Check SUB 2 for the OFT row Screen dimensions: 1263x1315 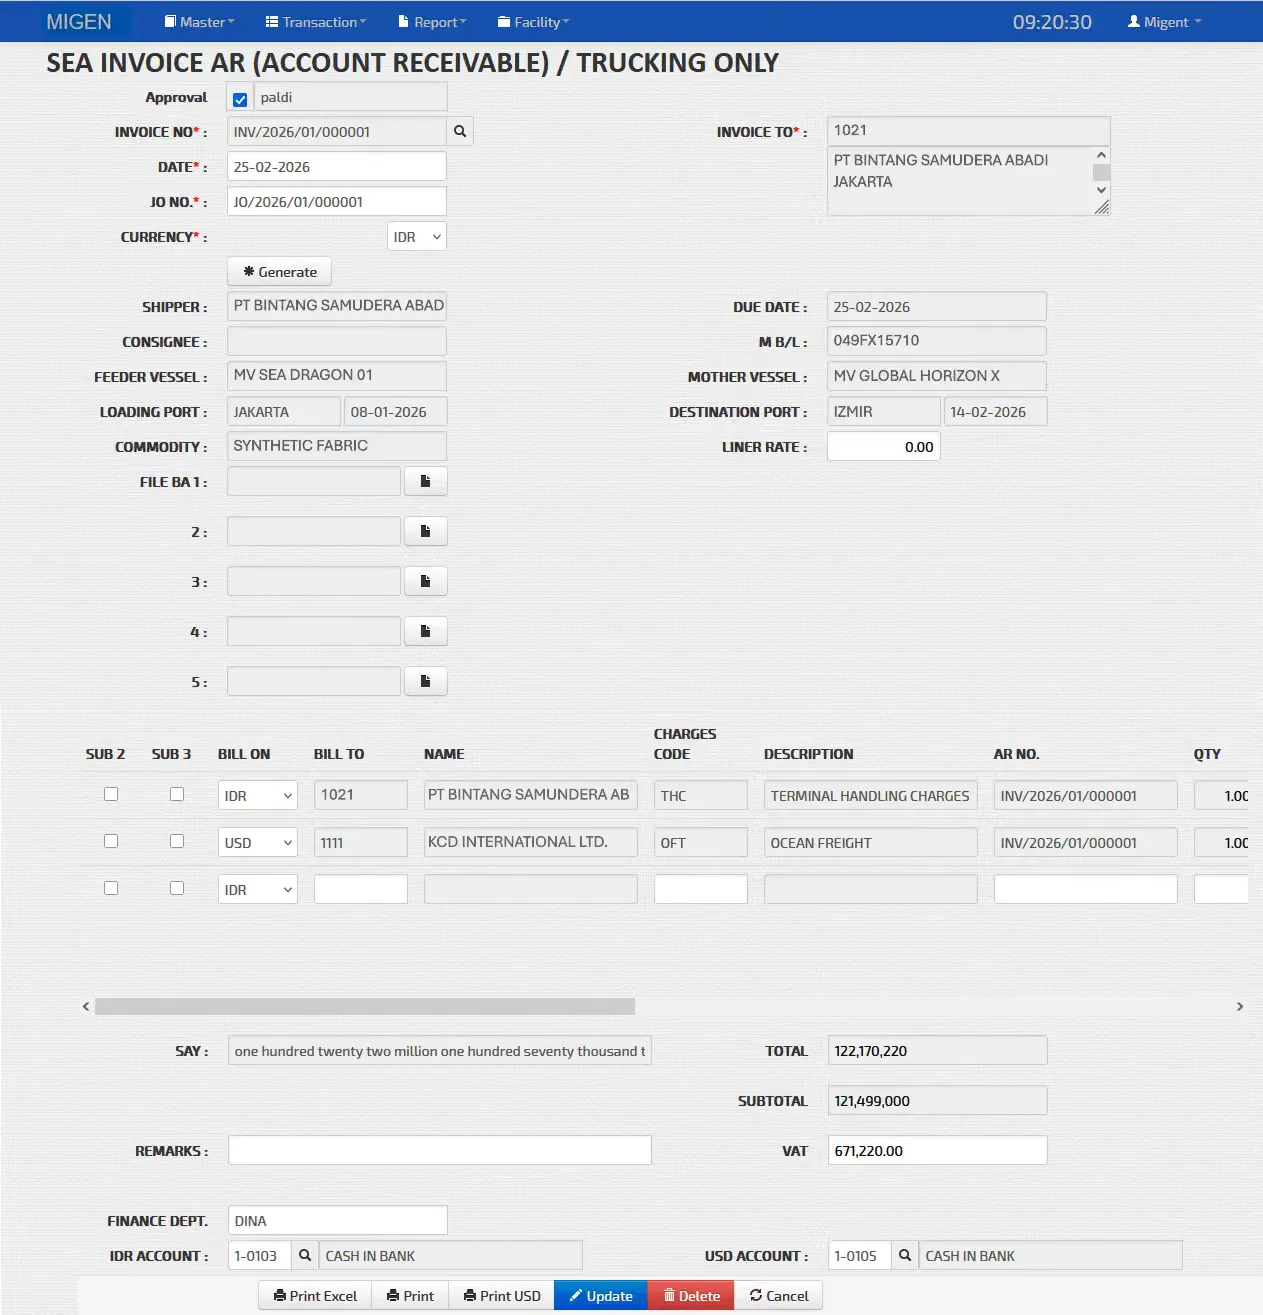tap(111, 841)
